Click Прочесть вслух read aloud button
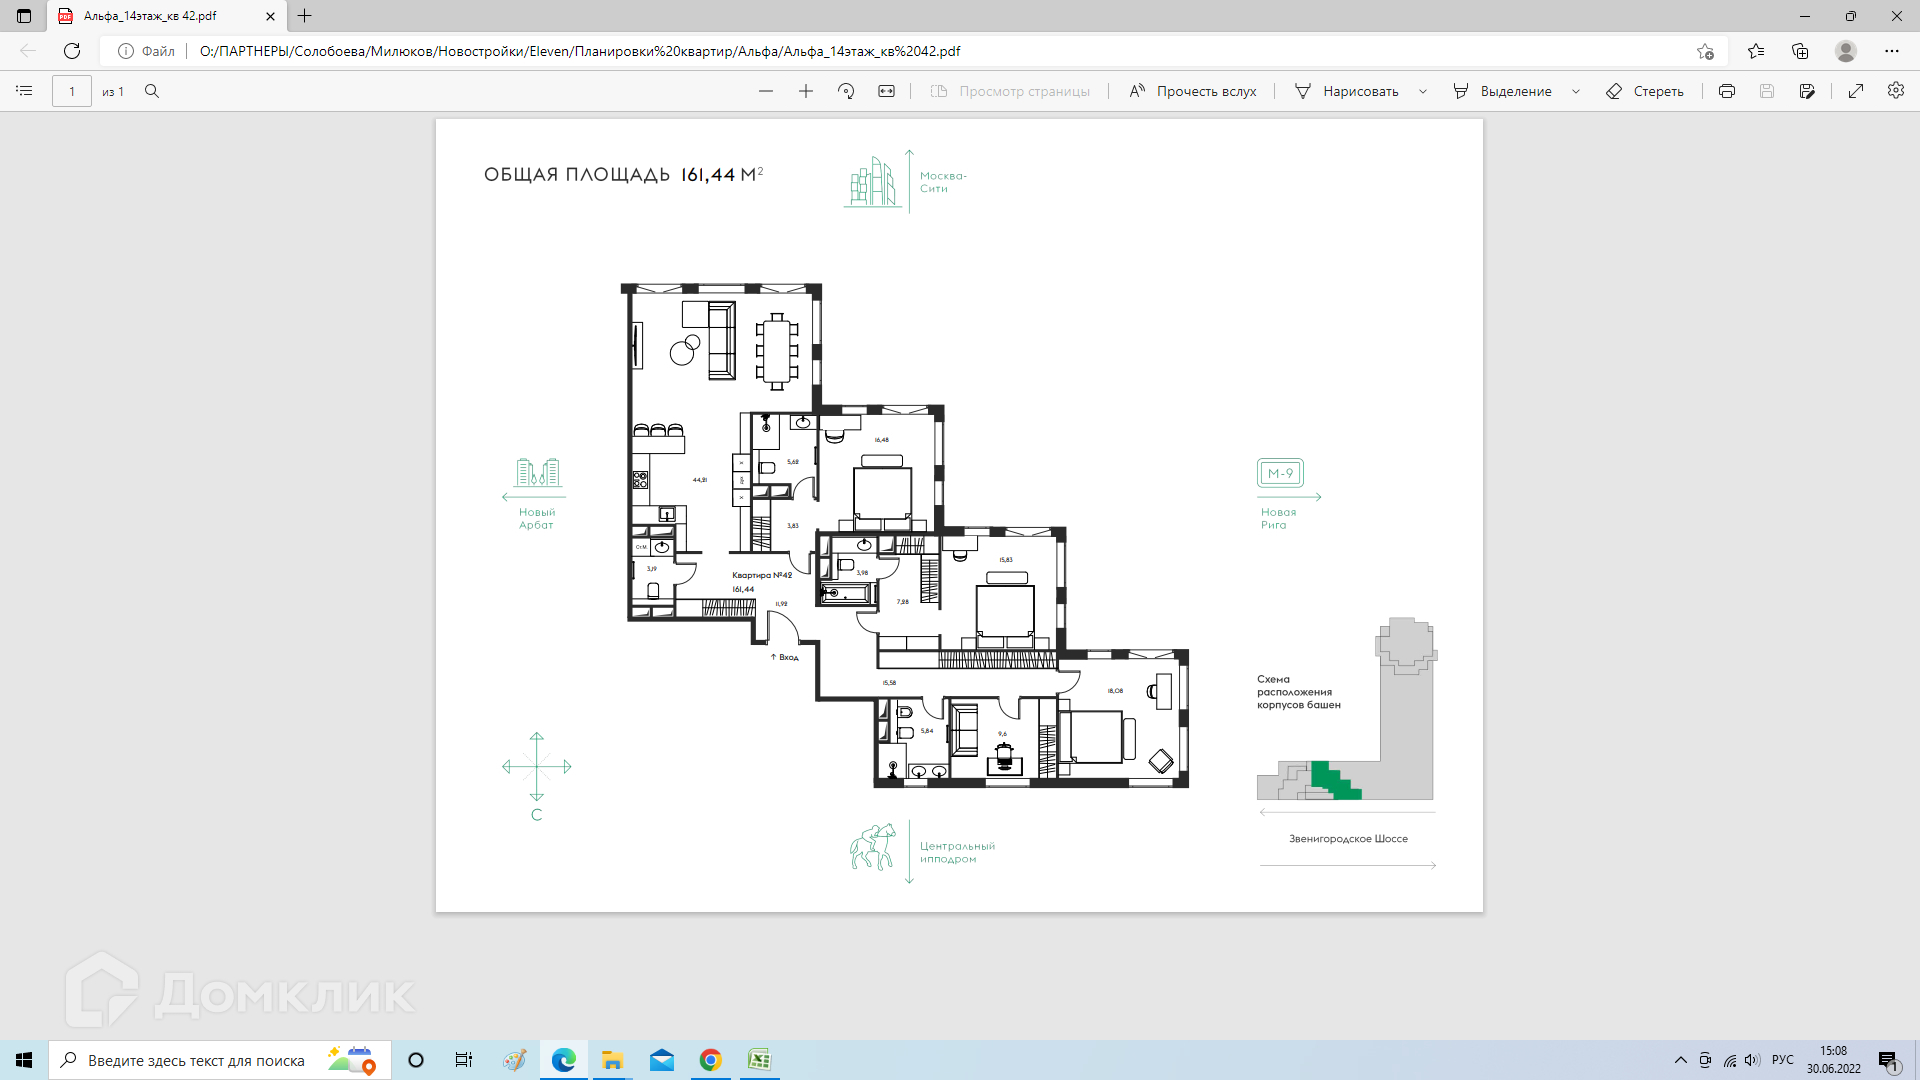This screenshot has width=1920, height=1080. [x=1193, y=91]
